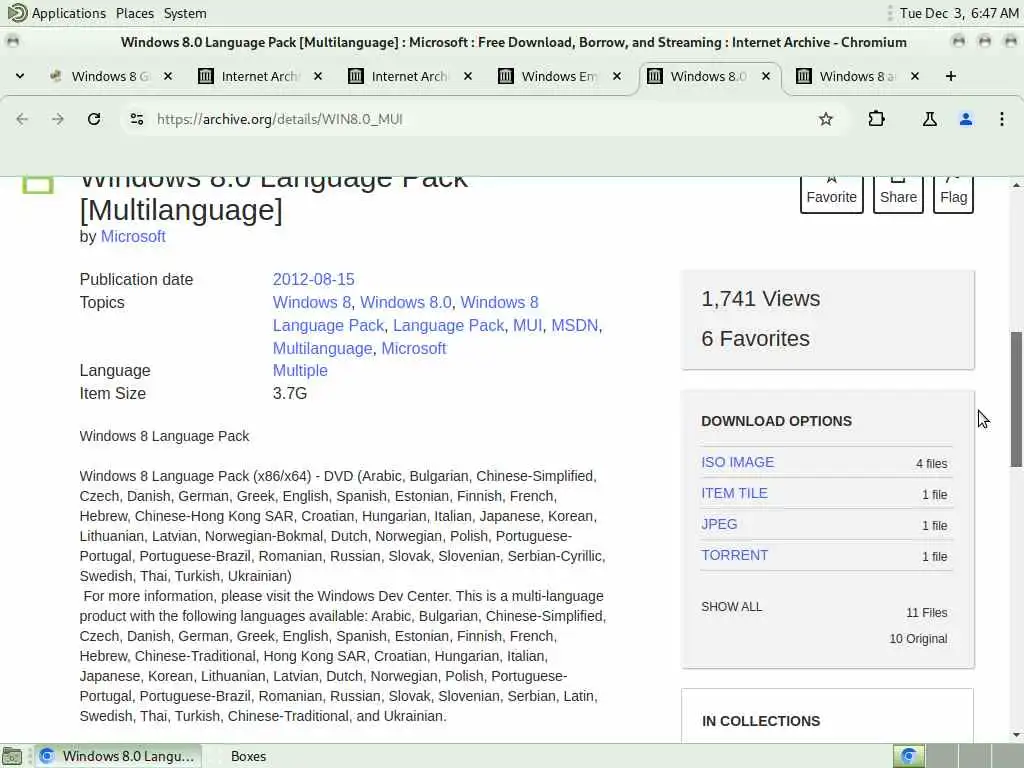Click the Debian logo menu icon
This screenshot has height=768, width=1024.
point(17,12)
